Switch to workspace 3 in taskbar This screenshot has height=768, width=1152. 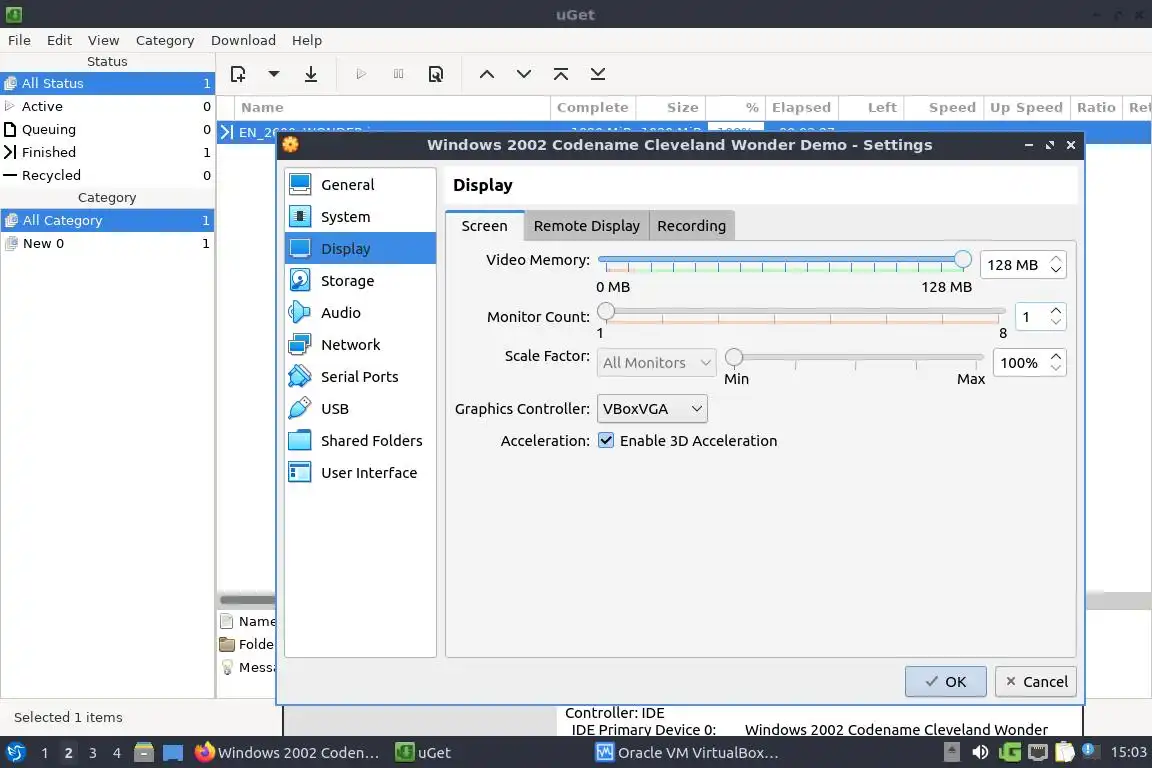pos(93,753)
